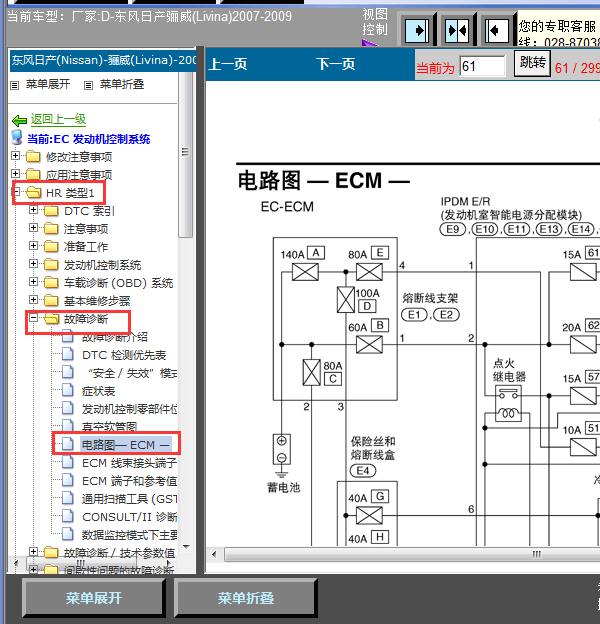Image resolution: width=600 pixels, height=624 pixels.
Task: Click the 返回上一级 link
Action: 58,119
